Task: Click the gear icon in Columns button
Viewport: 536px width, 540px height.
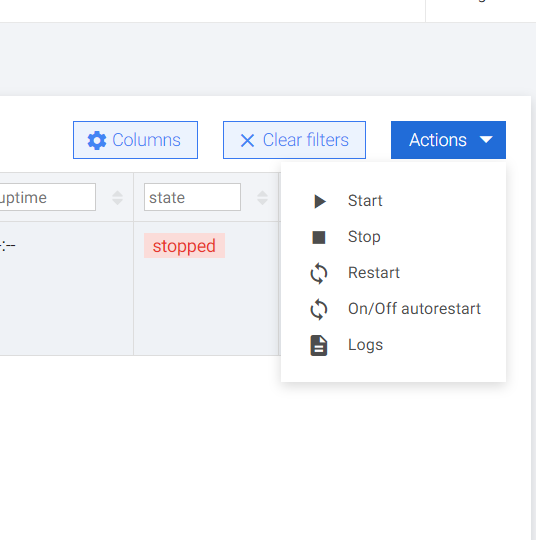Action: pos(97,140)
